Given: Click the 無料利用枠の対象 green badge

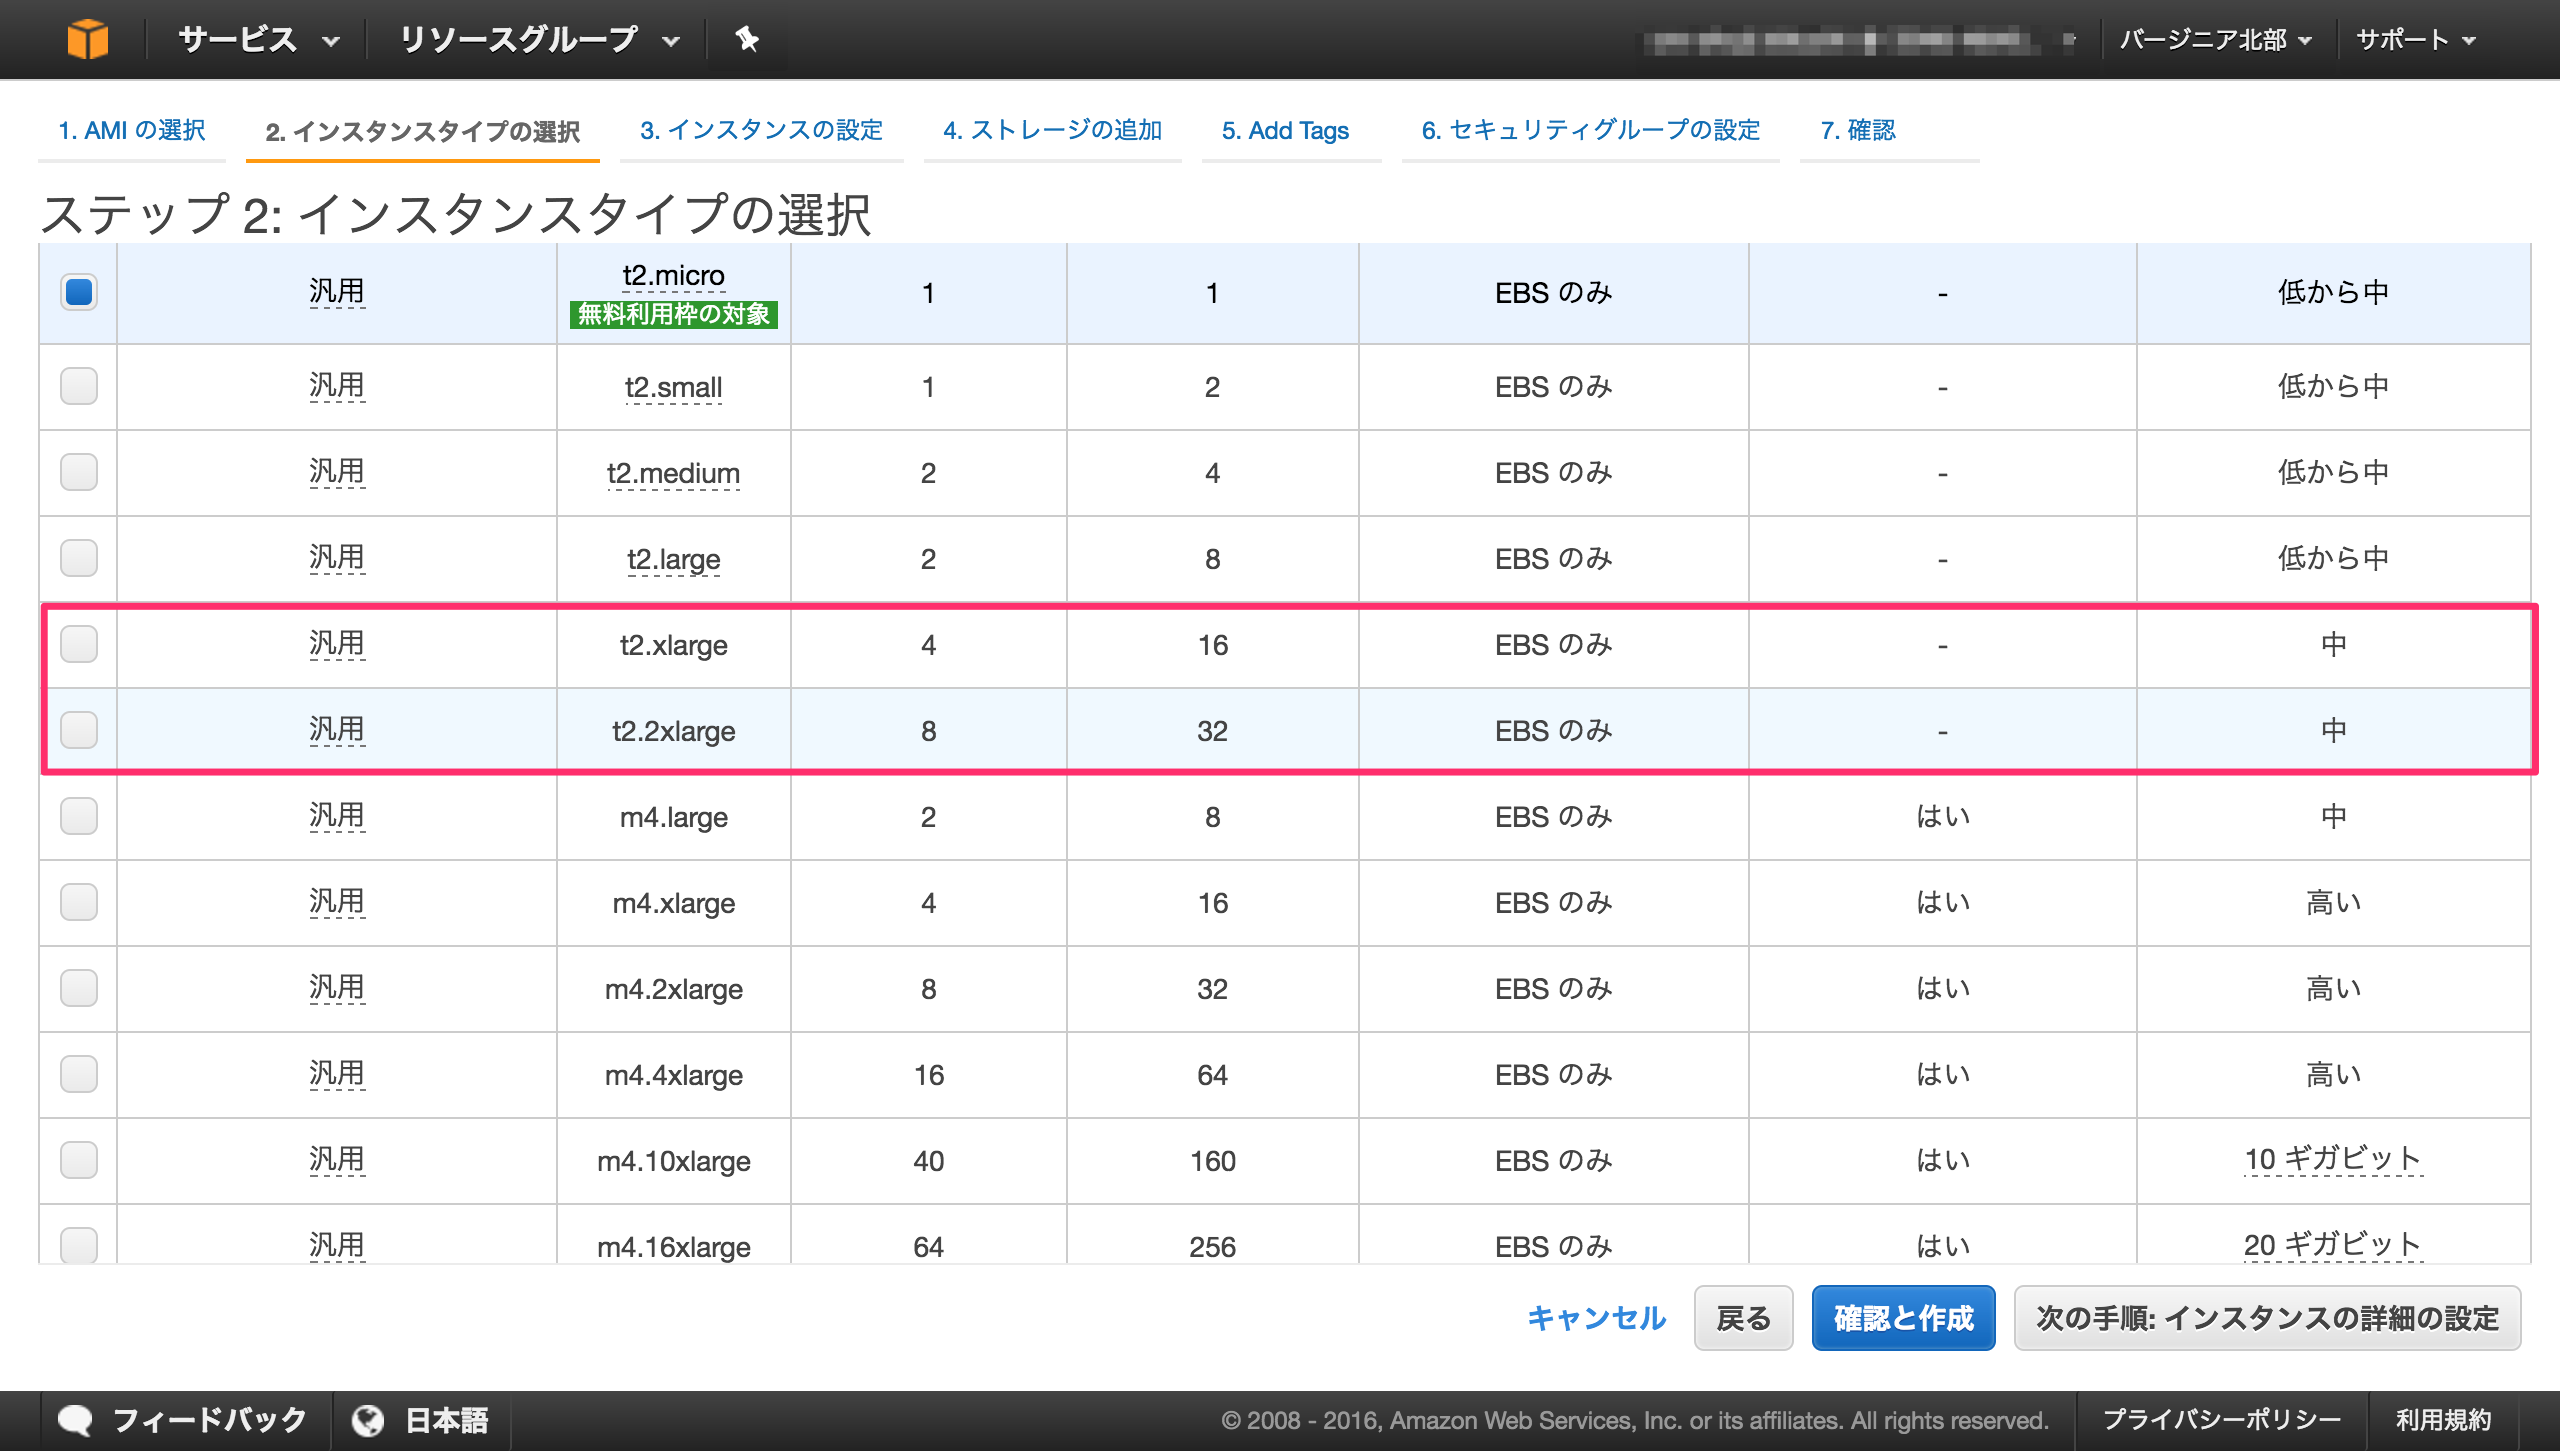Looking at the screenshot, I should [673, 314].
